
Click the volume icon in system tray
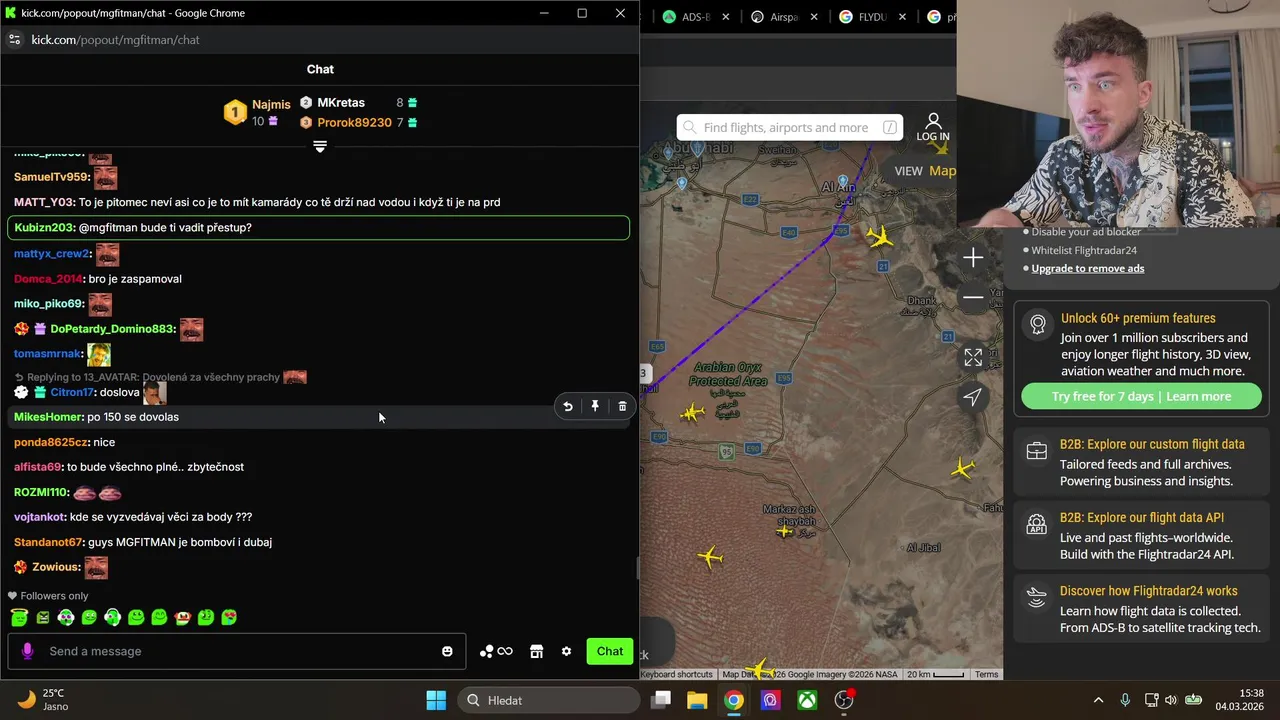[x=1173, y=700]
